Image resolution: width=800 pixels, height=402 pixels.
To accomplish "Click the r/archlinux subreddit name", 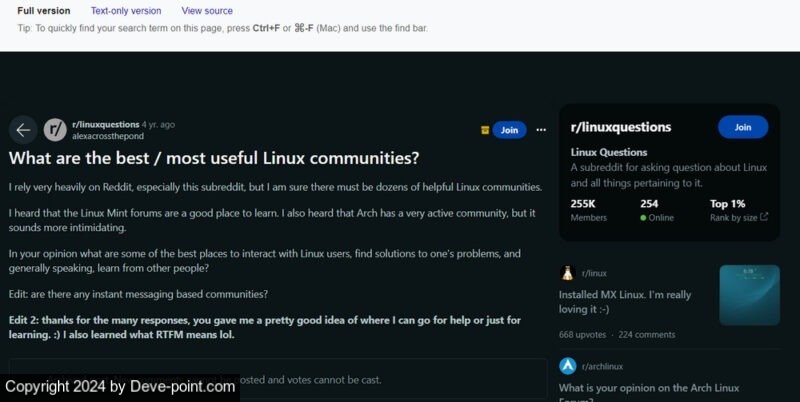I will tap(605, 366).
